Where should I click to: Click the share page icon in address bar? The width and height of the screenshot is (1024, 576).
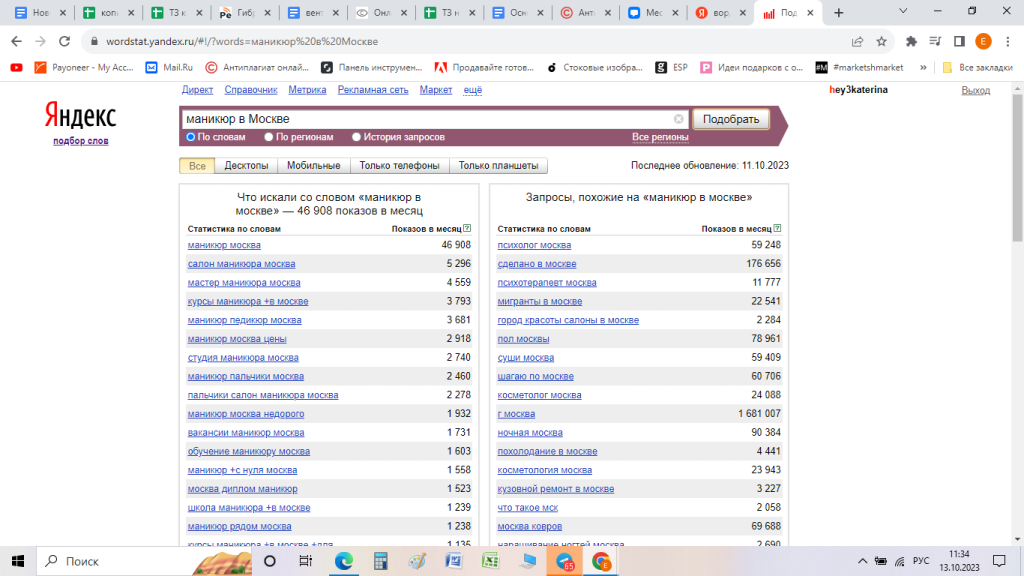point(857,41)
